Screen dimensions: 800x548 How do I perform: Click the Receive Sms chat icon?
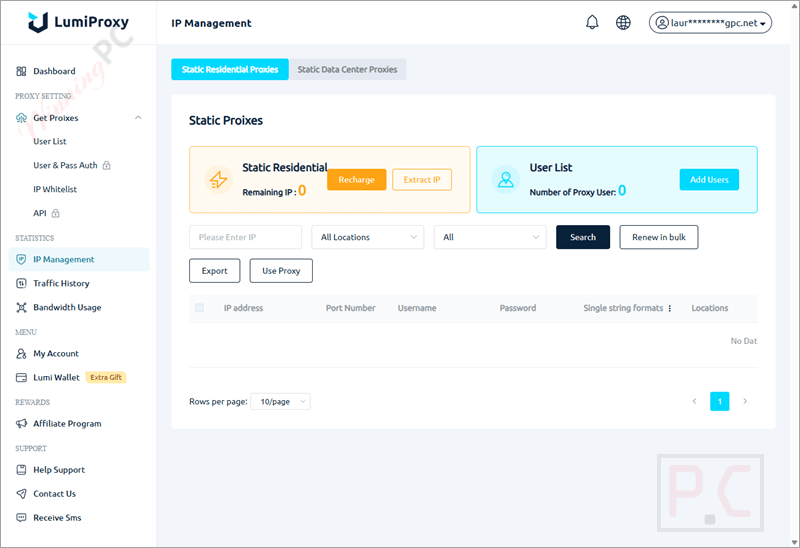click(x=21, y=517)
